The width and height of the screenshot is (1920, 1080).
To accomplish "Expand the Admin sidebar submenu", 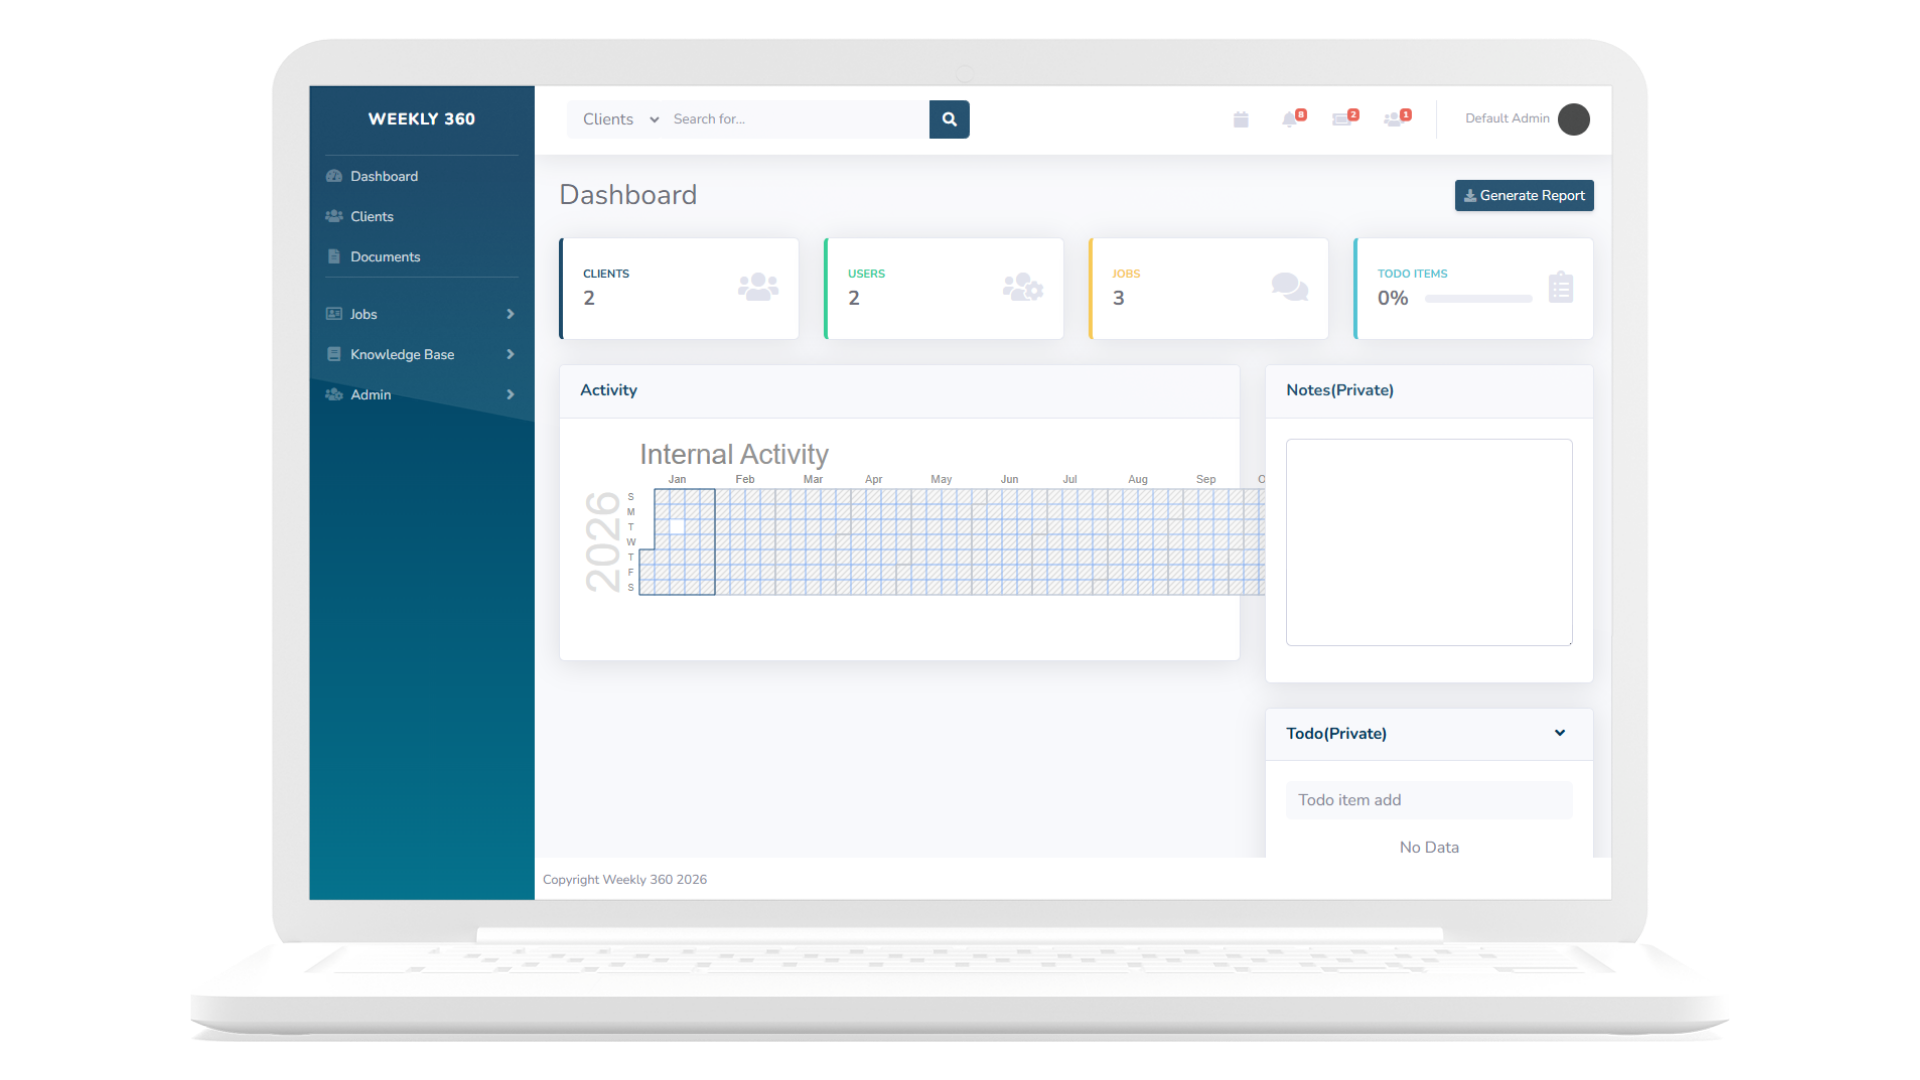I will pyautogui.click(x=510, y=395).
